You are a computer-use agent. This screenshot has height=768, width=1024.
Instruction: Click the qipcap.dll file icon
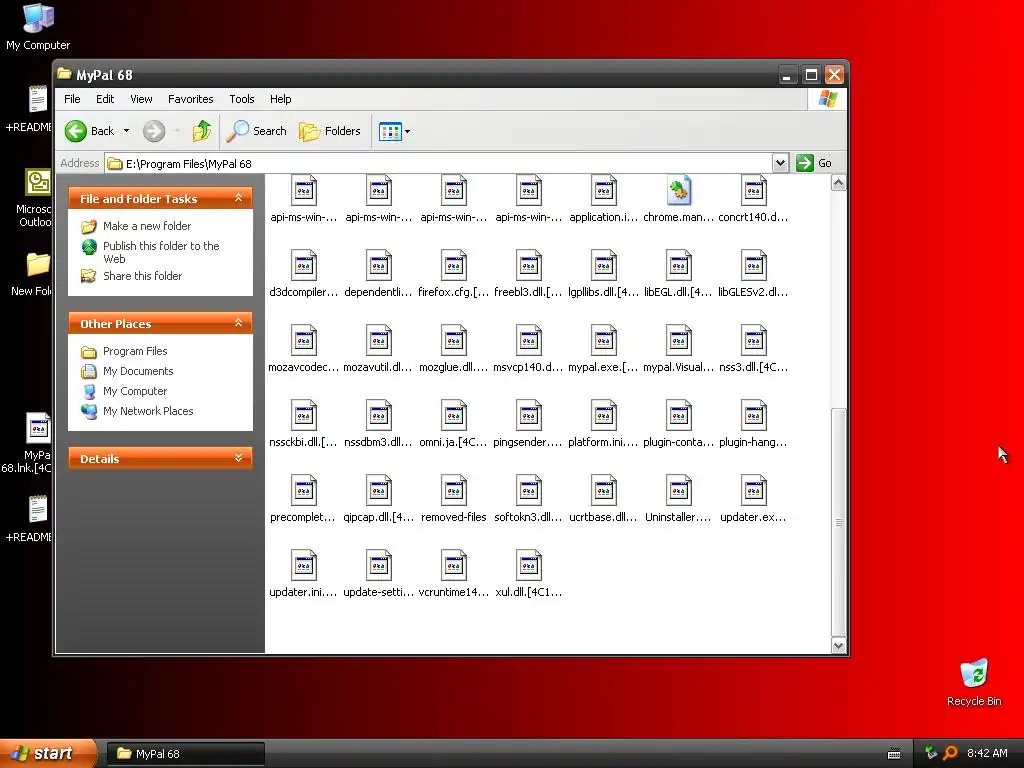click(379, 491)
